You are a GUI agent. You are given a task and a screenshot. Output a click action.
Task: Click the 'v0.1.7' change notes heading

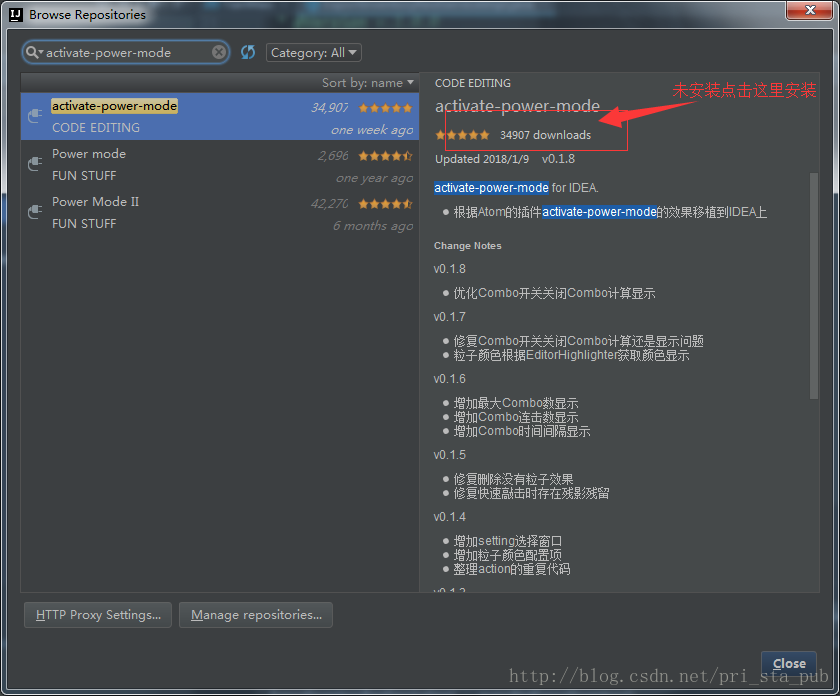click(449, 317)
